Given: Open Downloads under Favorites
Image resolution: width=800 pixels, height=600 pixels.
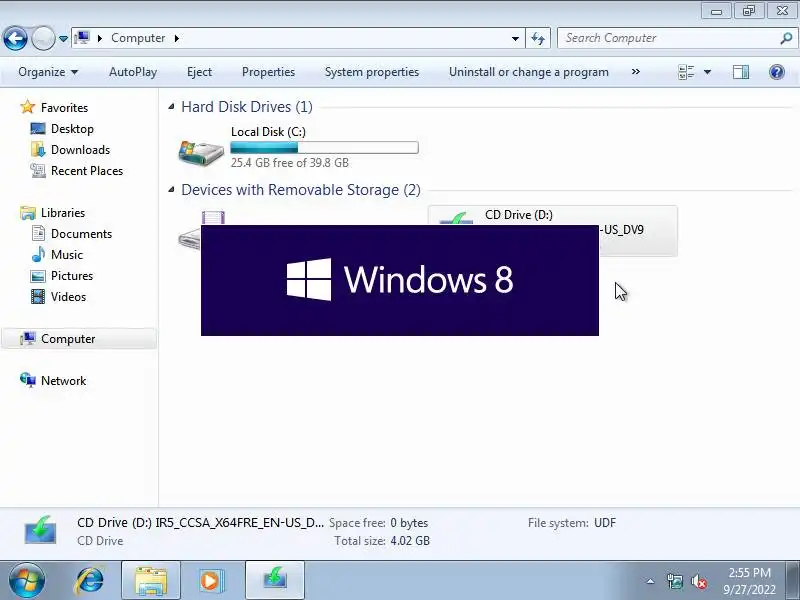Looking at the screenshot, I should 80,149.
